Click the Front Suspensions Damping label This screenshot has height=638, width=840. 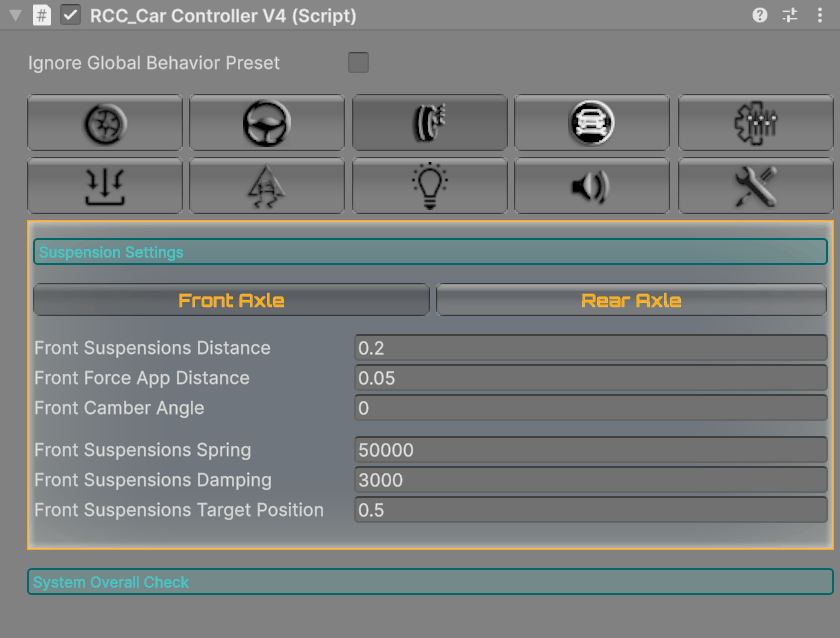point(153,480)
